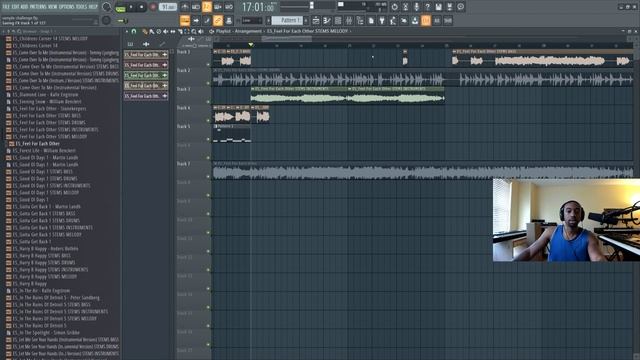Select the playlist Select tool
This screenshot has width=640, height=360.
pyautogui.click(x=187, y=31)
